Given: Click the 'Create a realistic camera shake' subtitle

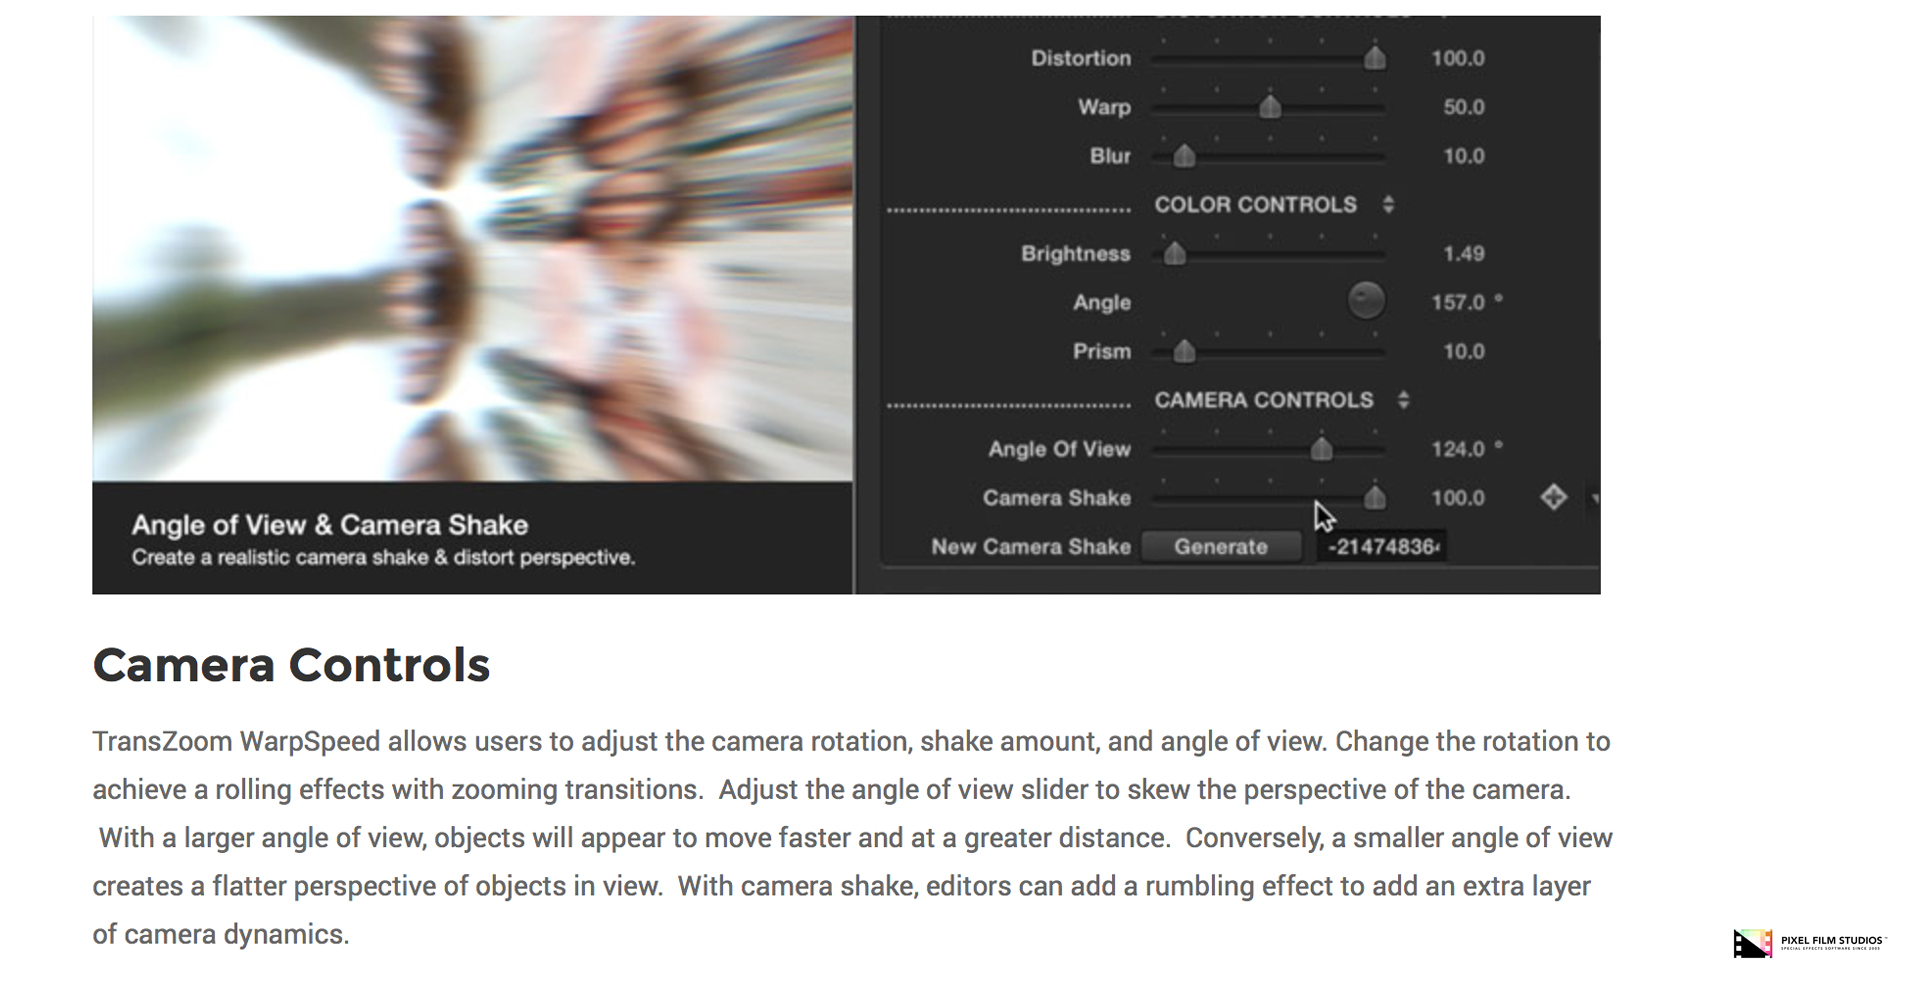Looking at the screenshot, I should pyautogui.click(x=383, y=557).
